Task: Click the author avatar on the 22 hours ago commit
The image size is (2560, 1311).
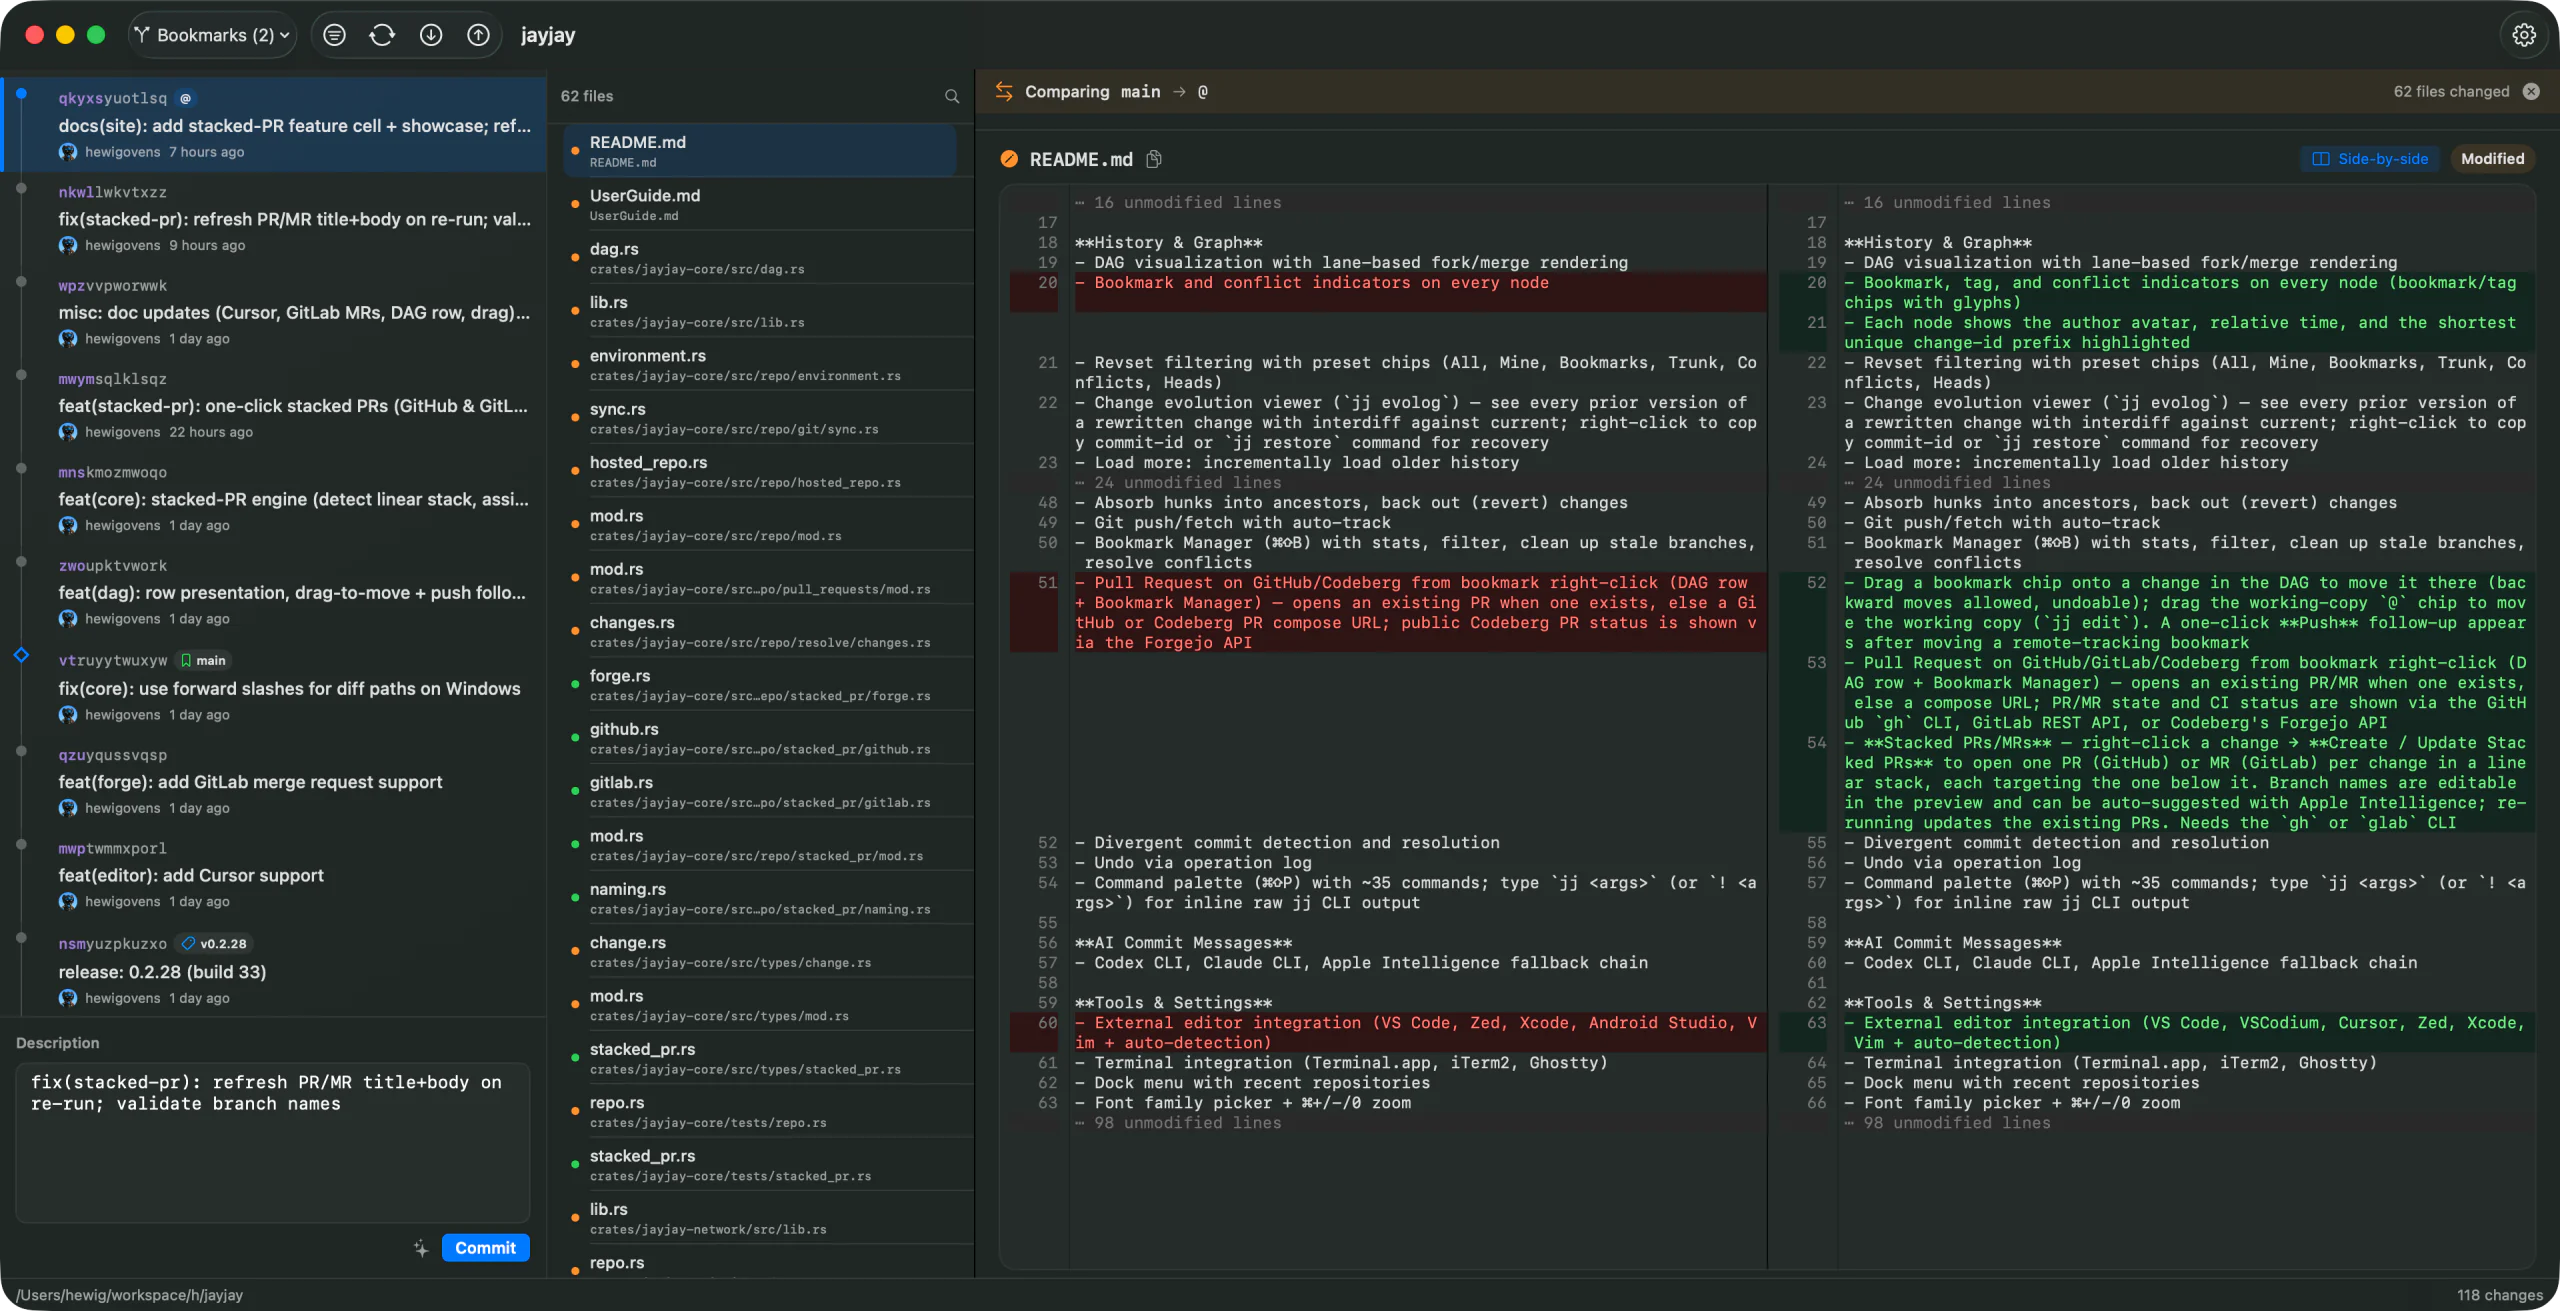Action: pyautogui.click(x=68, y=432)
